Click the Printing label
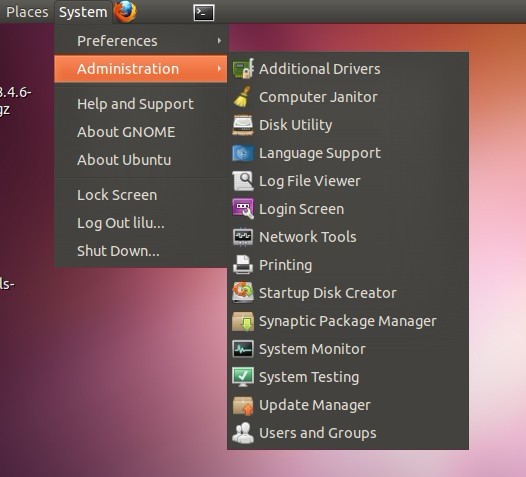Image resolution: width=526 pixels, height=477 pixels. tap(285, 265)
